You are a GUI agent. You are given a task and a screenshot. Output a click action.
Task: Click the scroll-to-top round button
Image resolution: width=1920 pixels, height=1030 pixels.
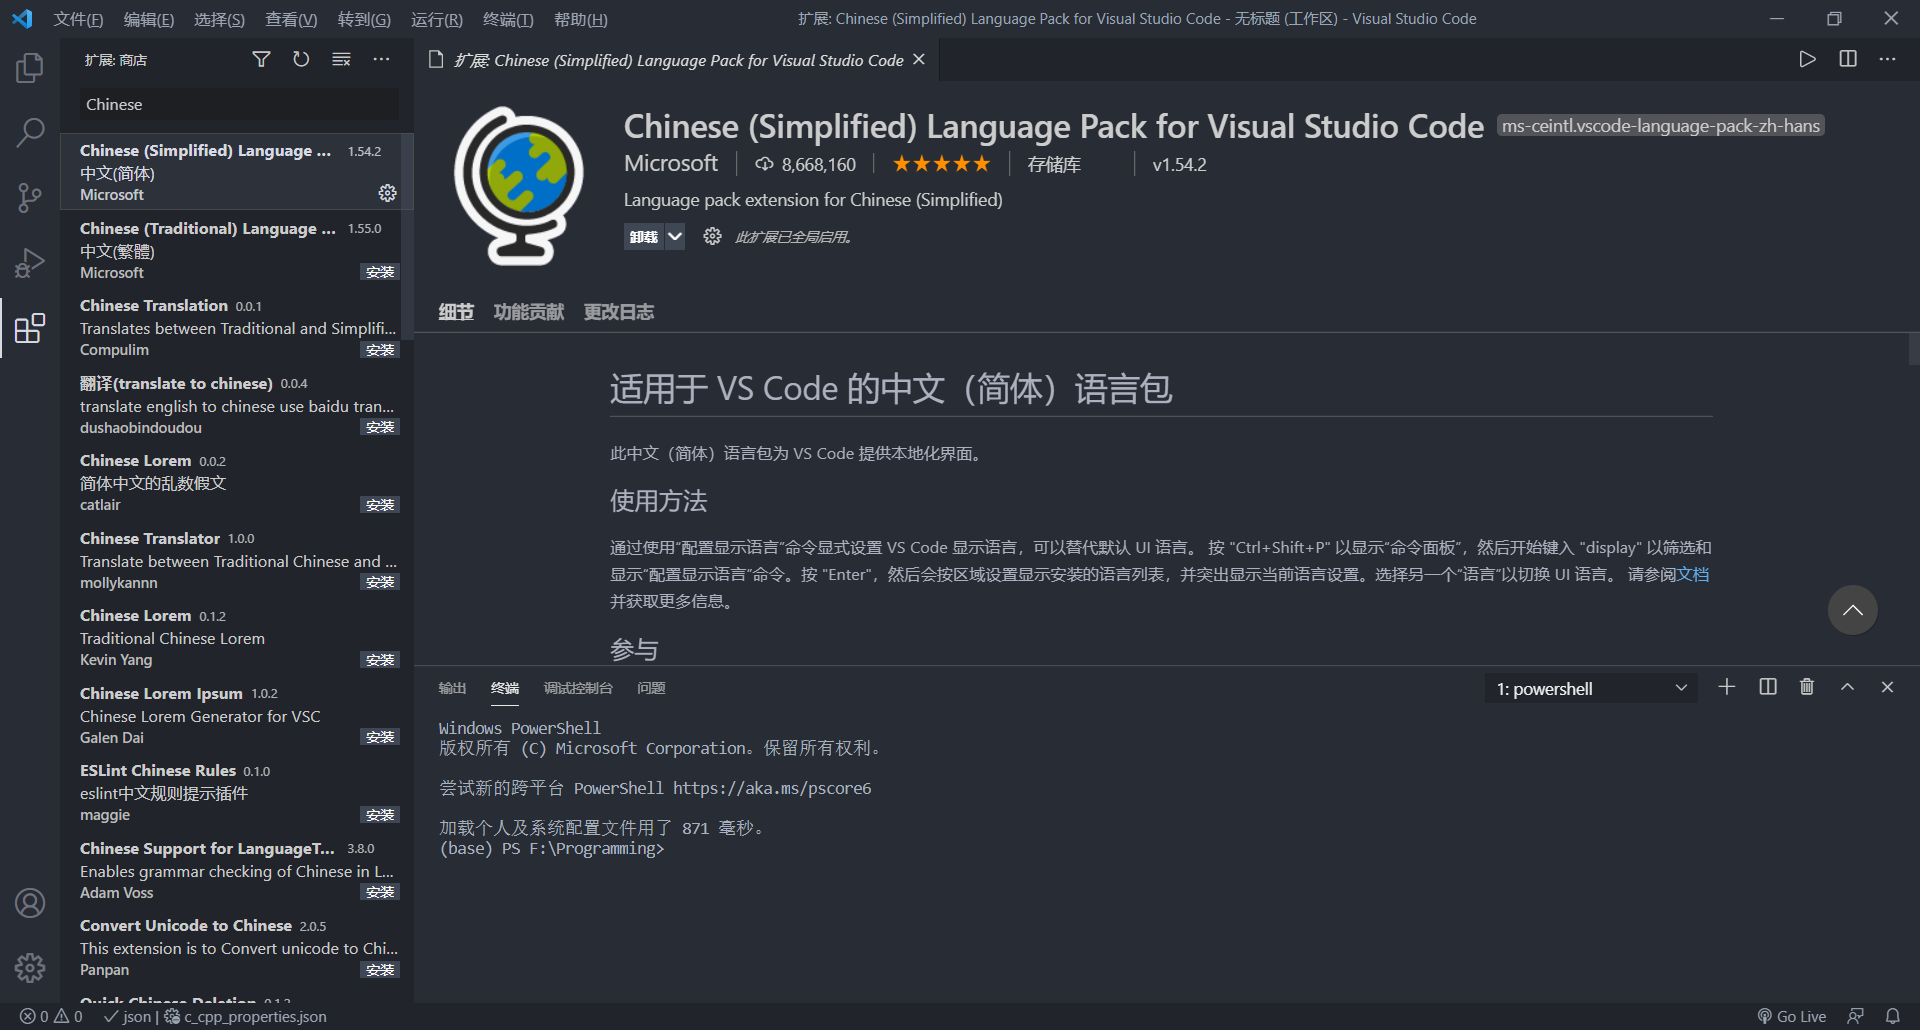[x=1852, y=610]
